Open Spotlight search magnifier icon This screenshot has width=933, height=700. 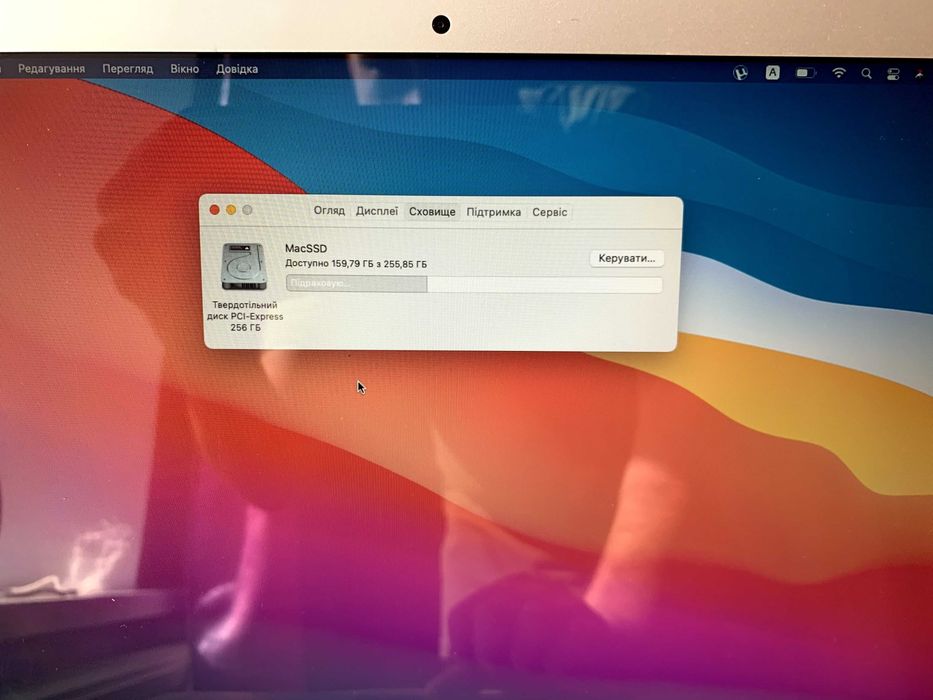click(x=866, y=73)
